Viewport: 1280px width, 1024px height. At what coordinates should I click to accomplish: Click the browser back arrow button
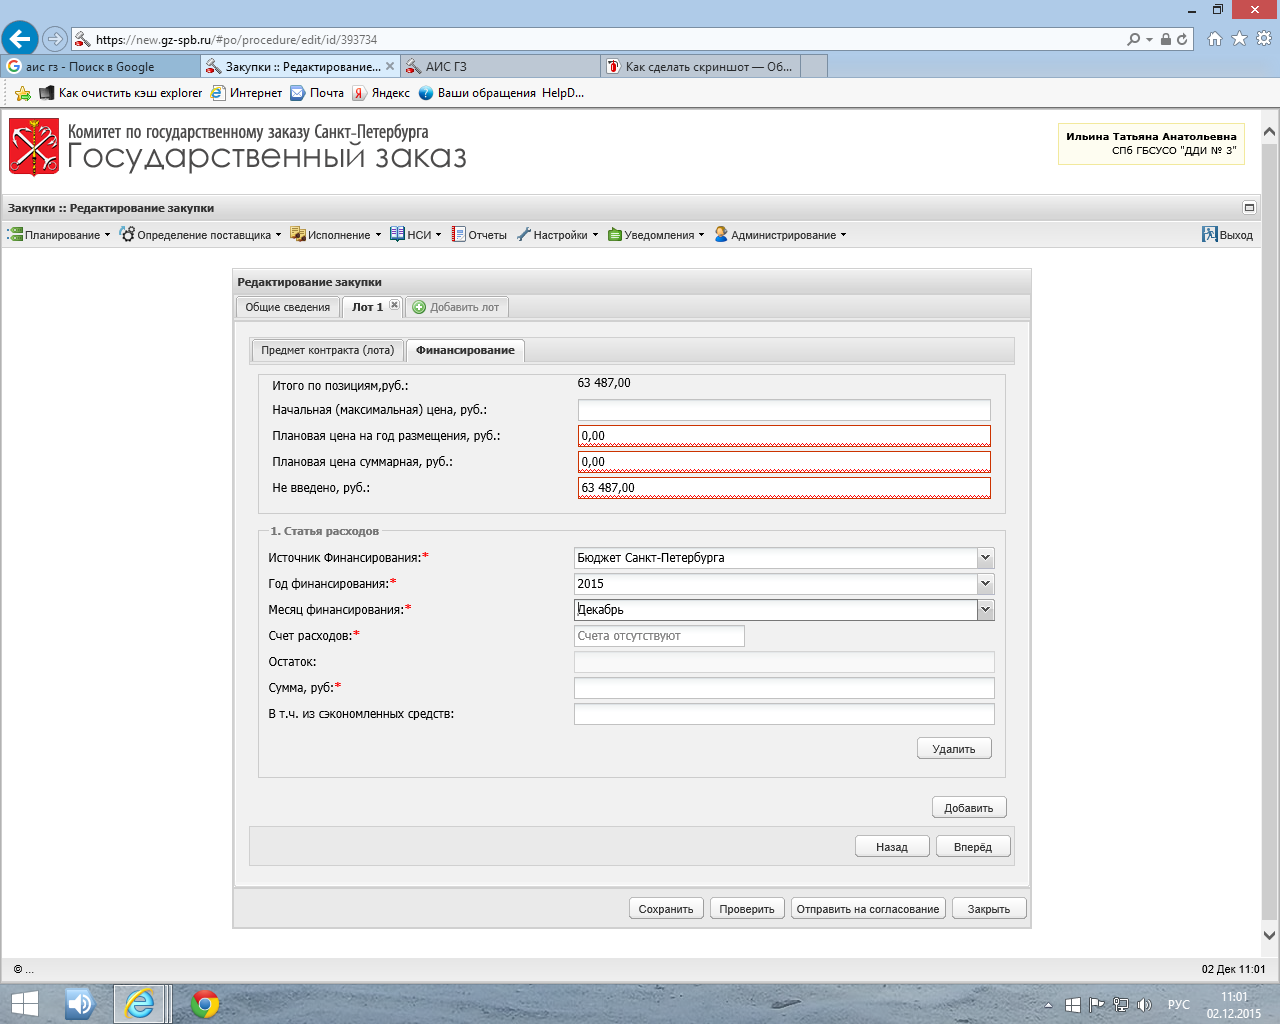click(20, 39)
